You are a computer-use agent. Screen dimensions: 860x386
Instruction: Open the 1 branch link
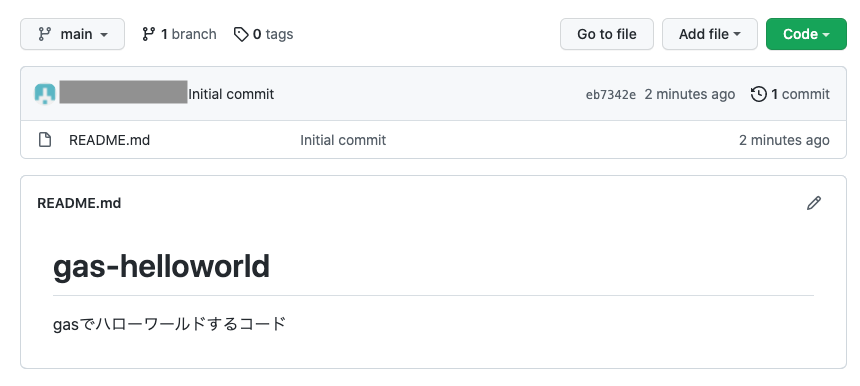[179, 34]
